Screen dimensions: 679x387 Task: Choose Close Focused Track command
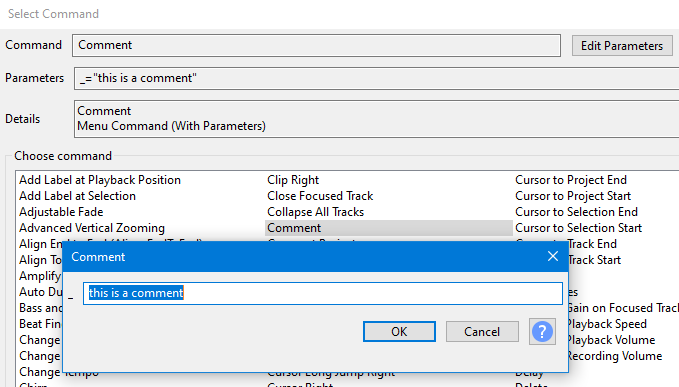click(x=320, y=196)
